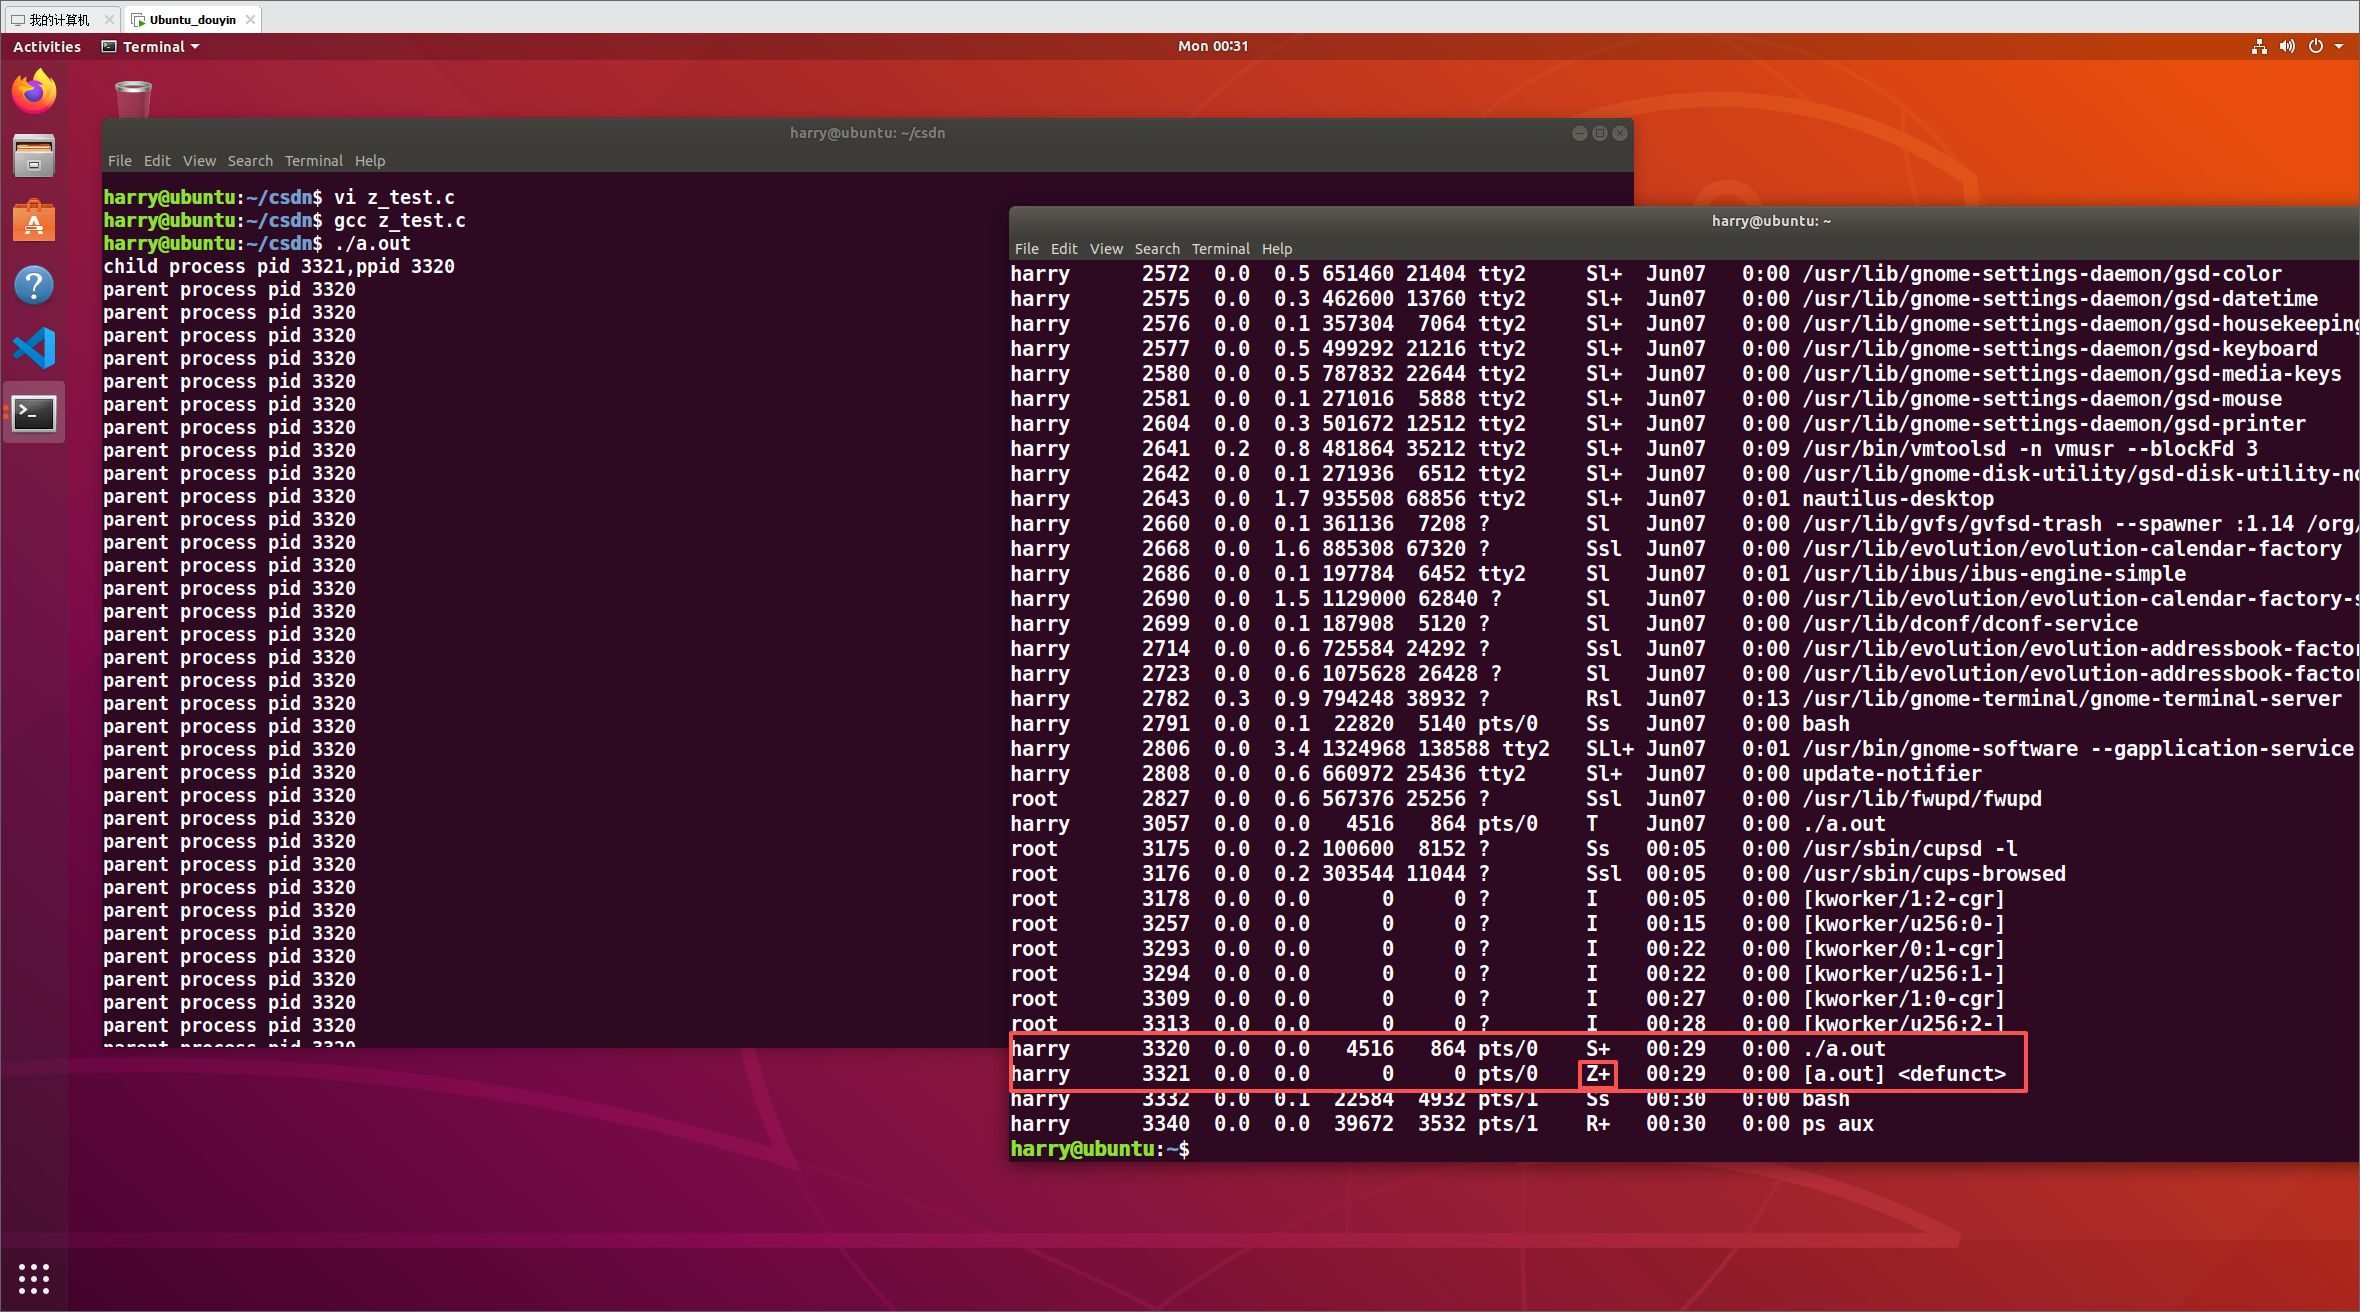Image resolution: width=2360 pixels, height=1312 pixels.
Task: Open network status icon in top bar
Action: (x=2259, y=47)
